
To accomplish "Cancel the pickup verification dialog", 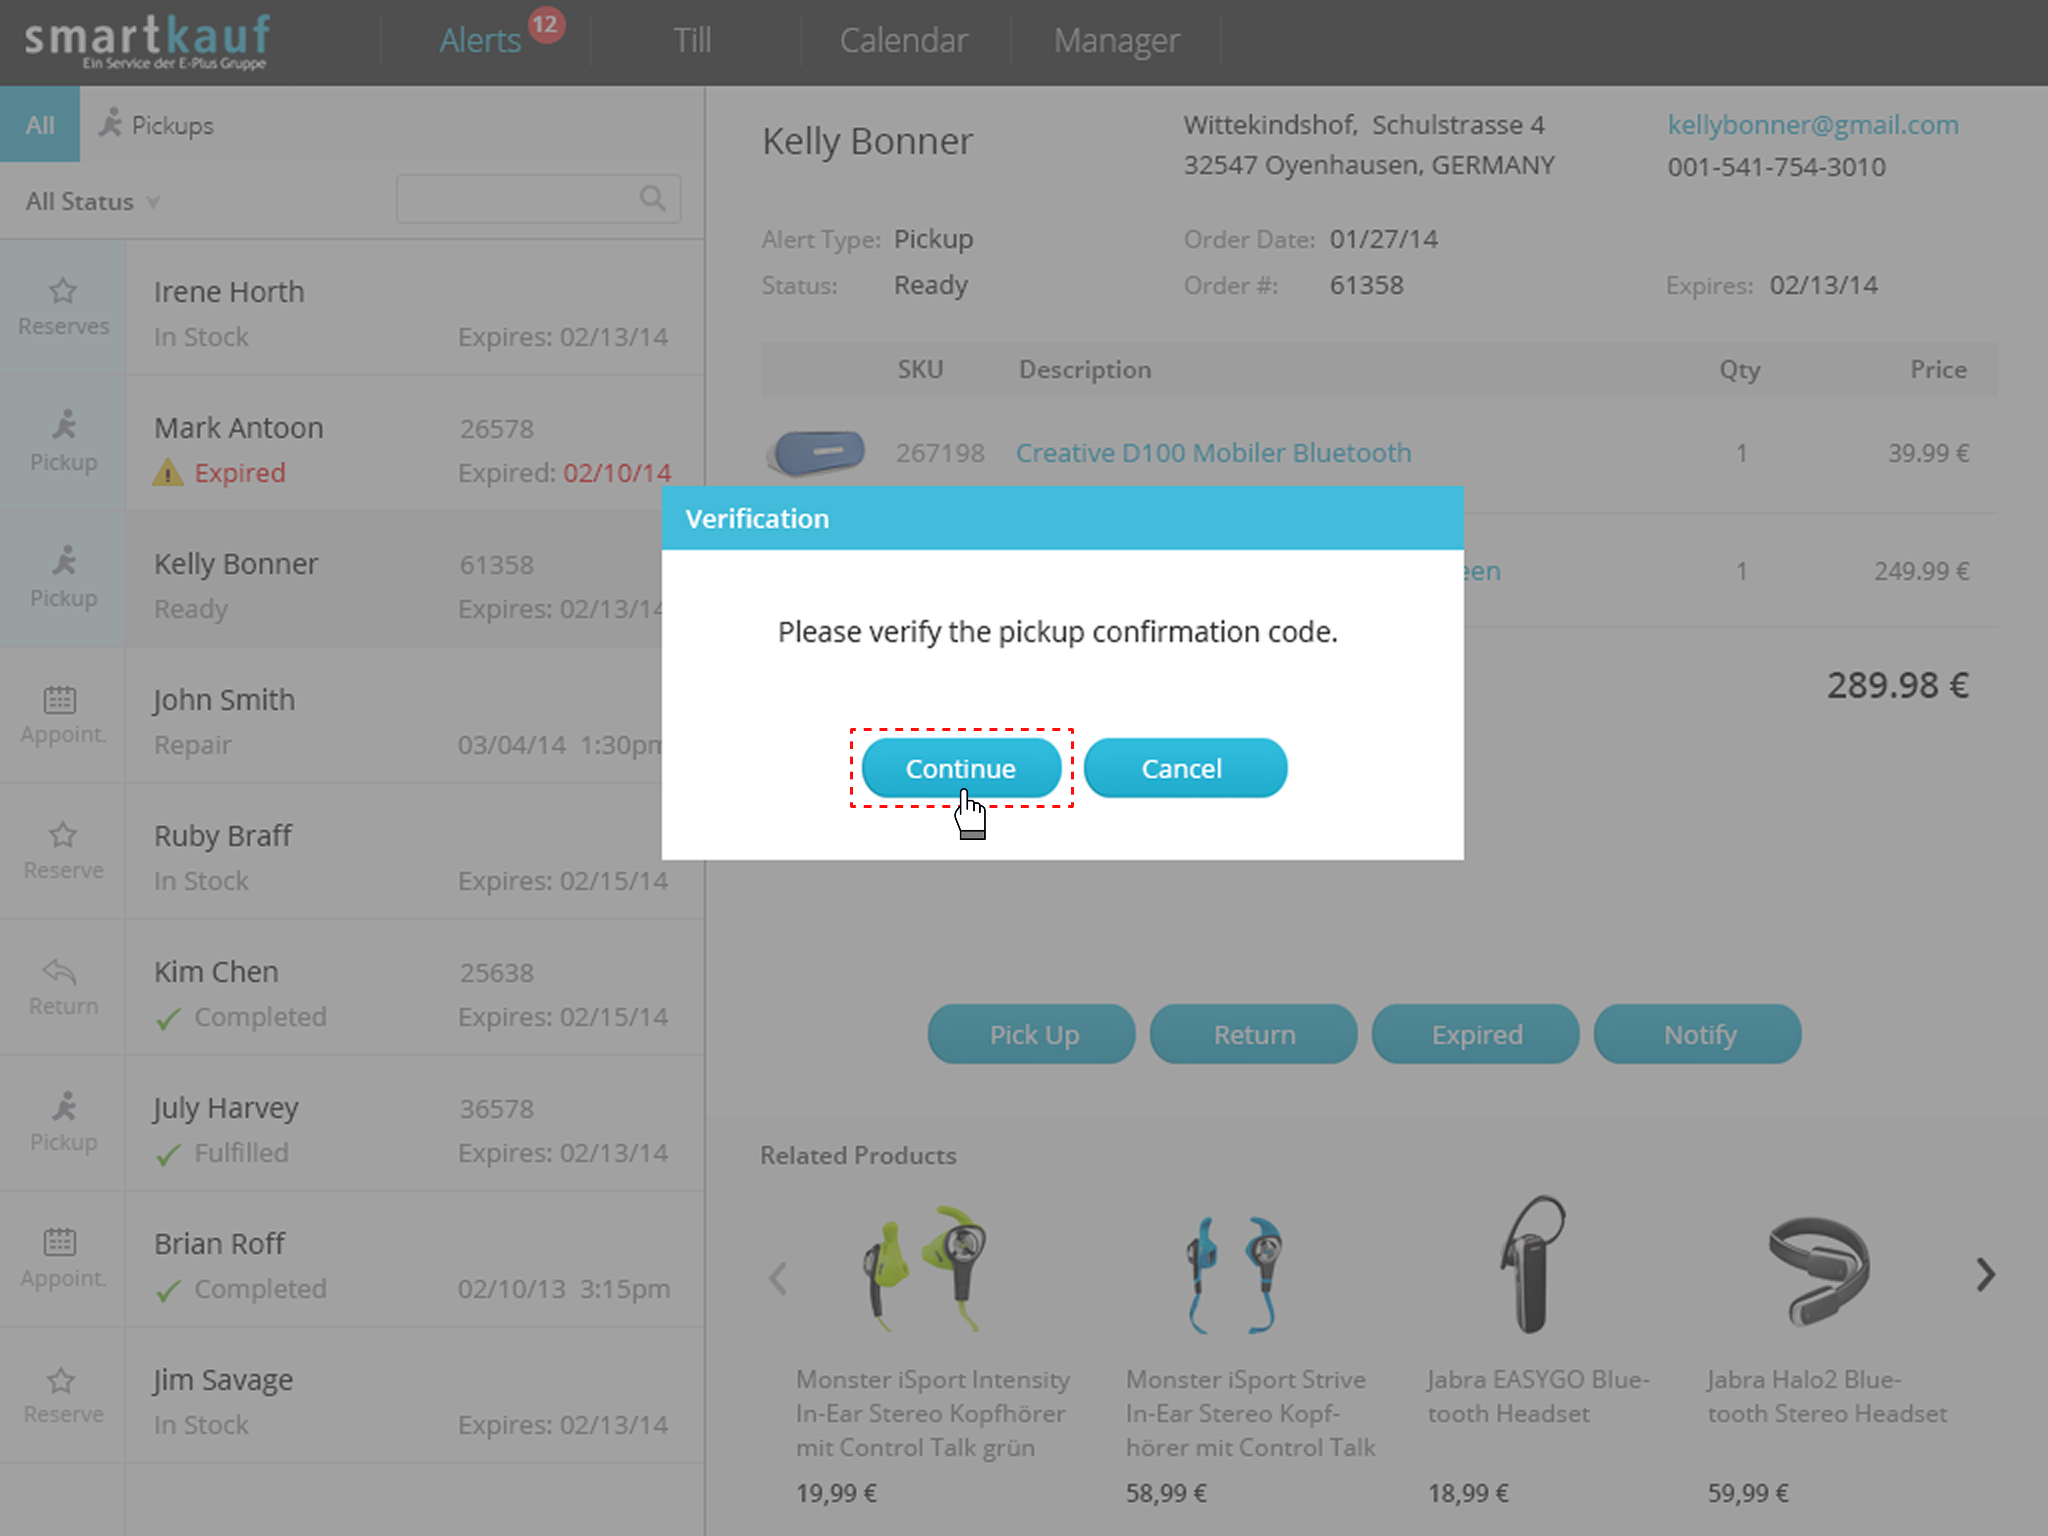I will 1184,768.
